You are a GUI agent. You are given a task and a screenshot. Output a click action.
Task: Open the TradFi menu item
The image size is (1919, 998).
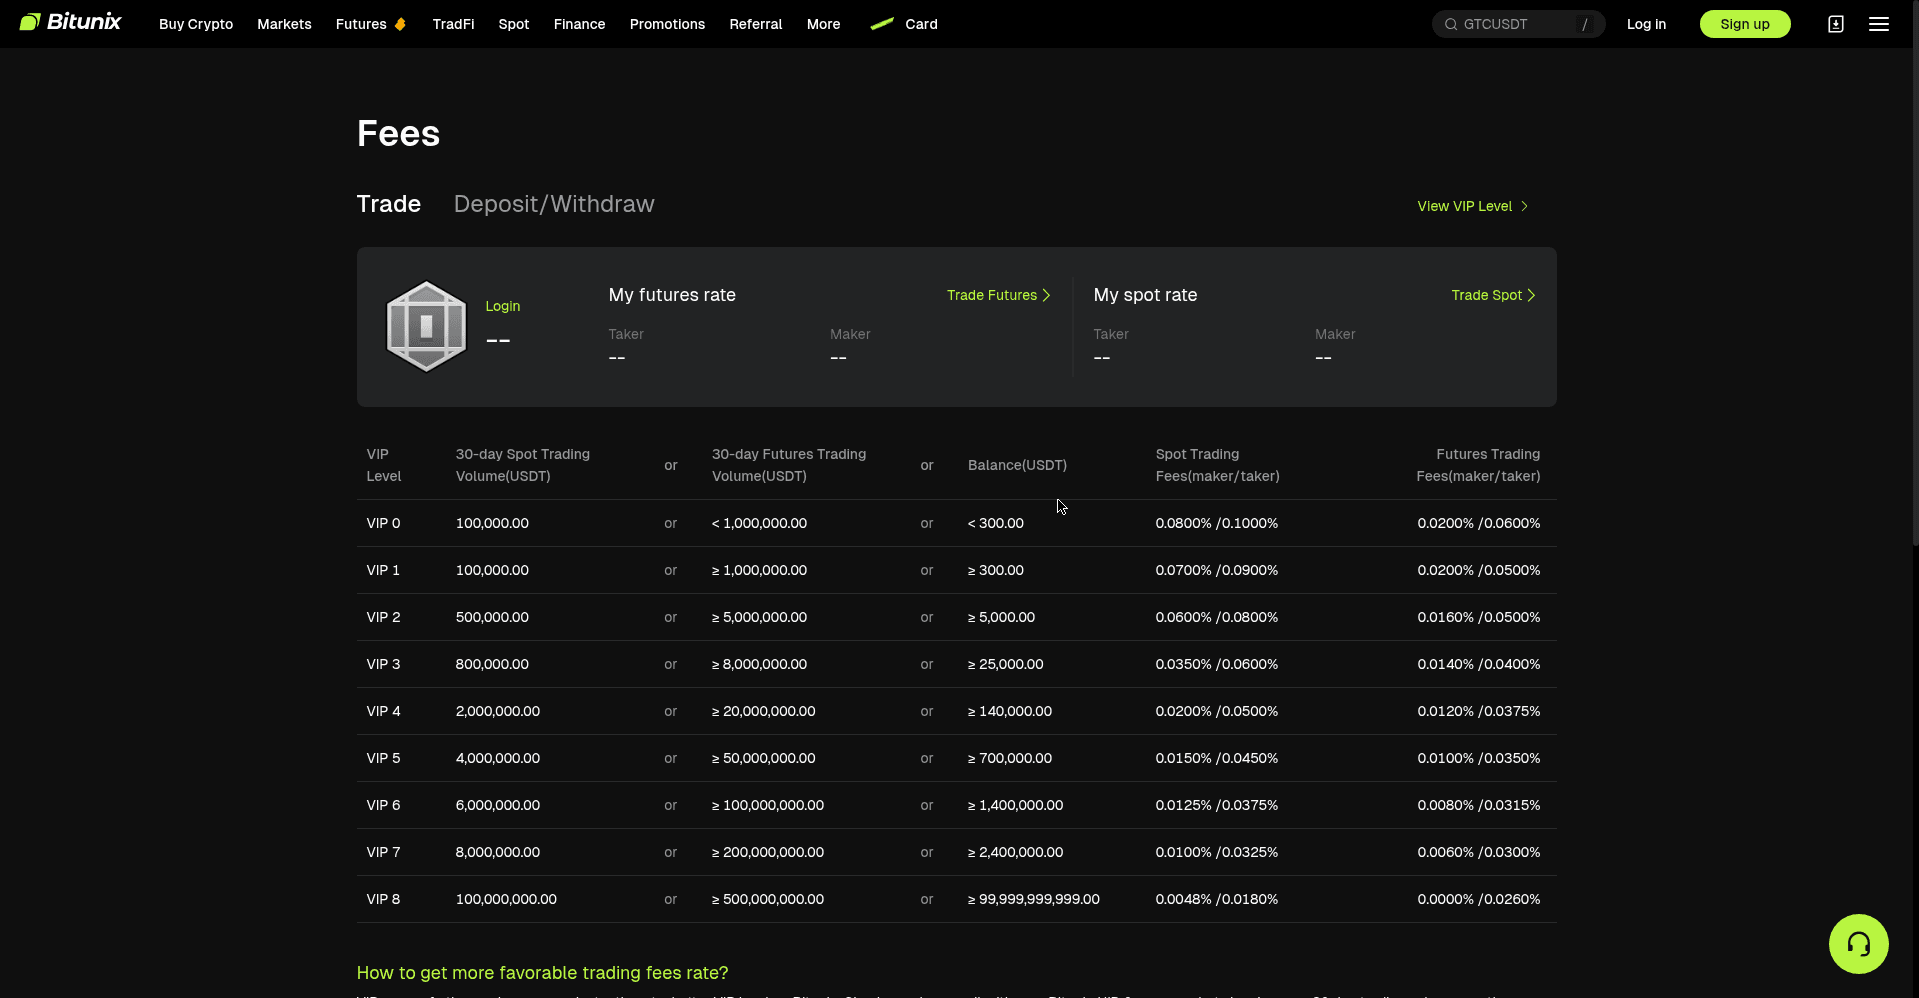(453, 24)
